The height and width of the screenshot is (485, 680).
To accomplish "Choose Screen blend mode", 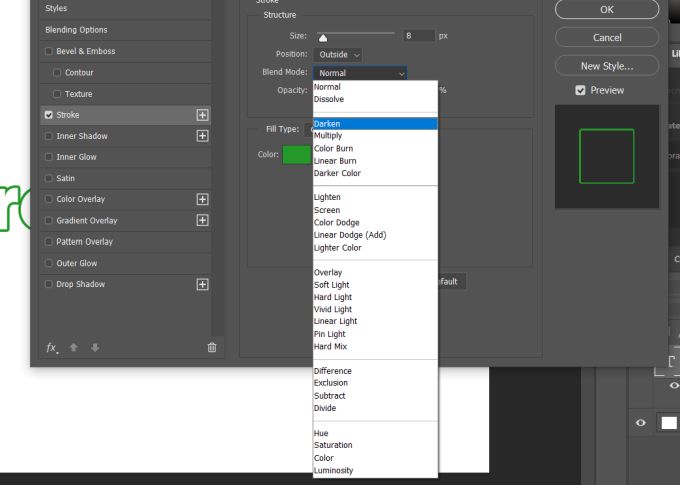I will coord(375,210).
